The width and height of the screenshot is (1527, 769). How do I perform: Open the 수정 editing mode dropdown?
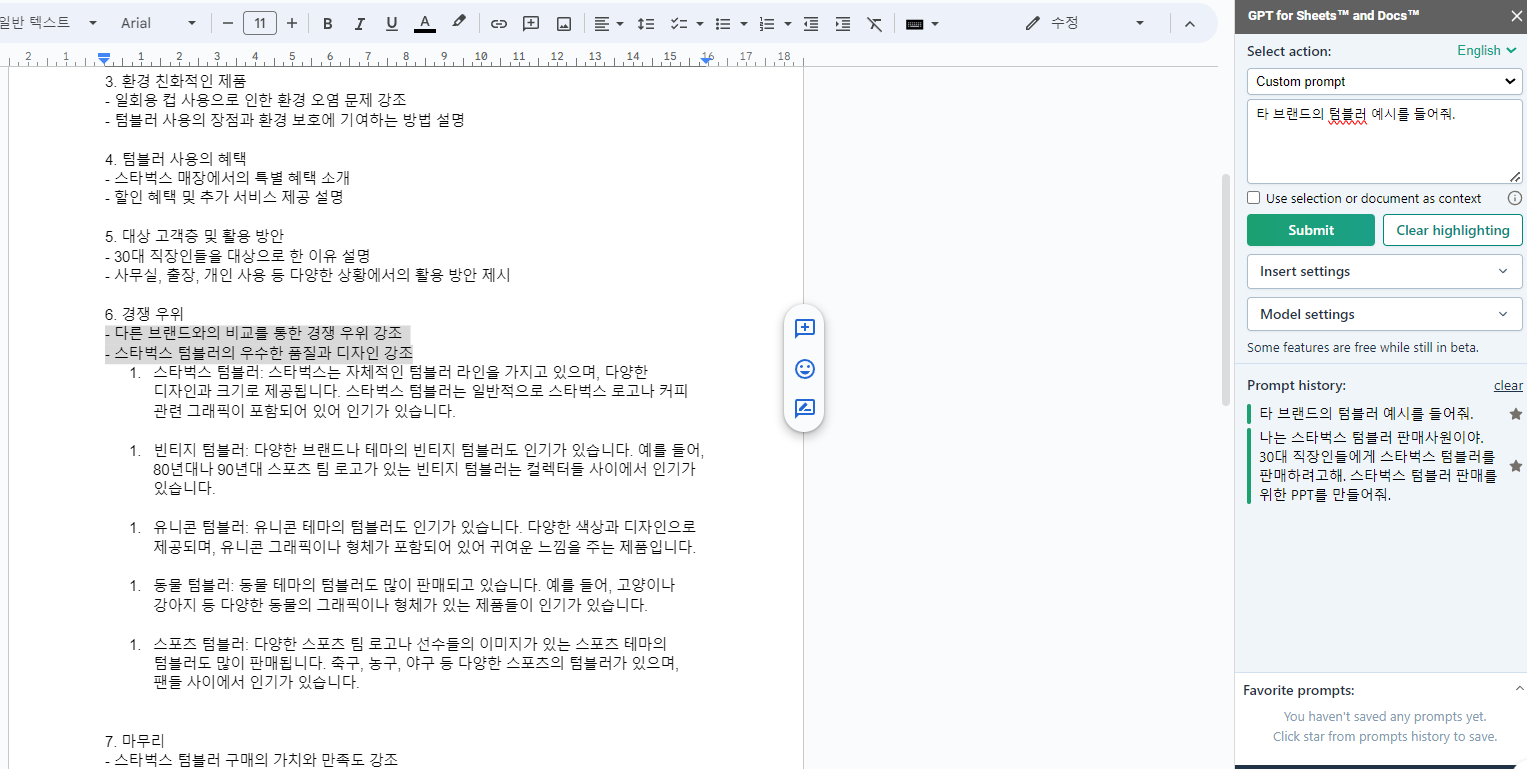tap(1084, 23)
